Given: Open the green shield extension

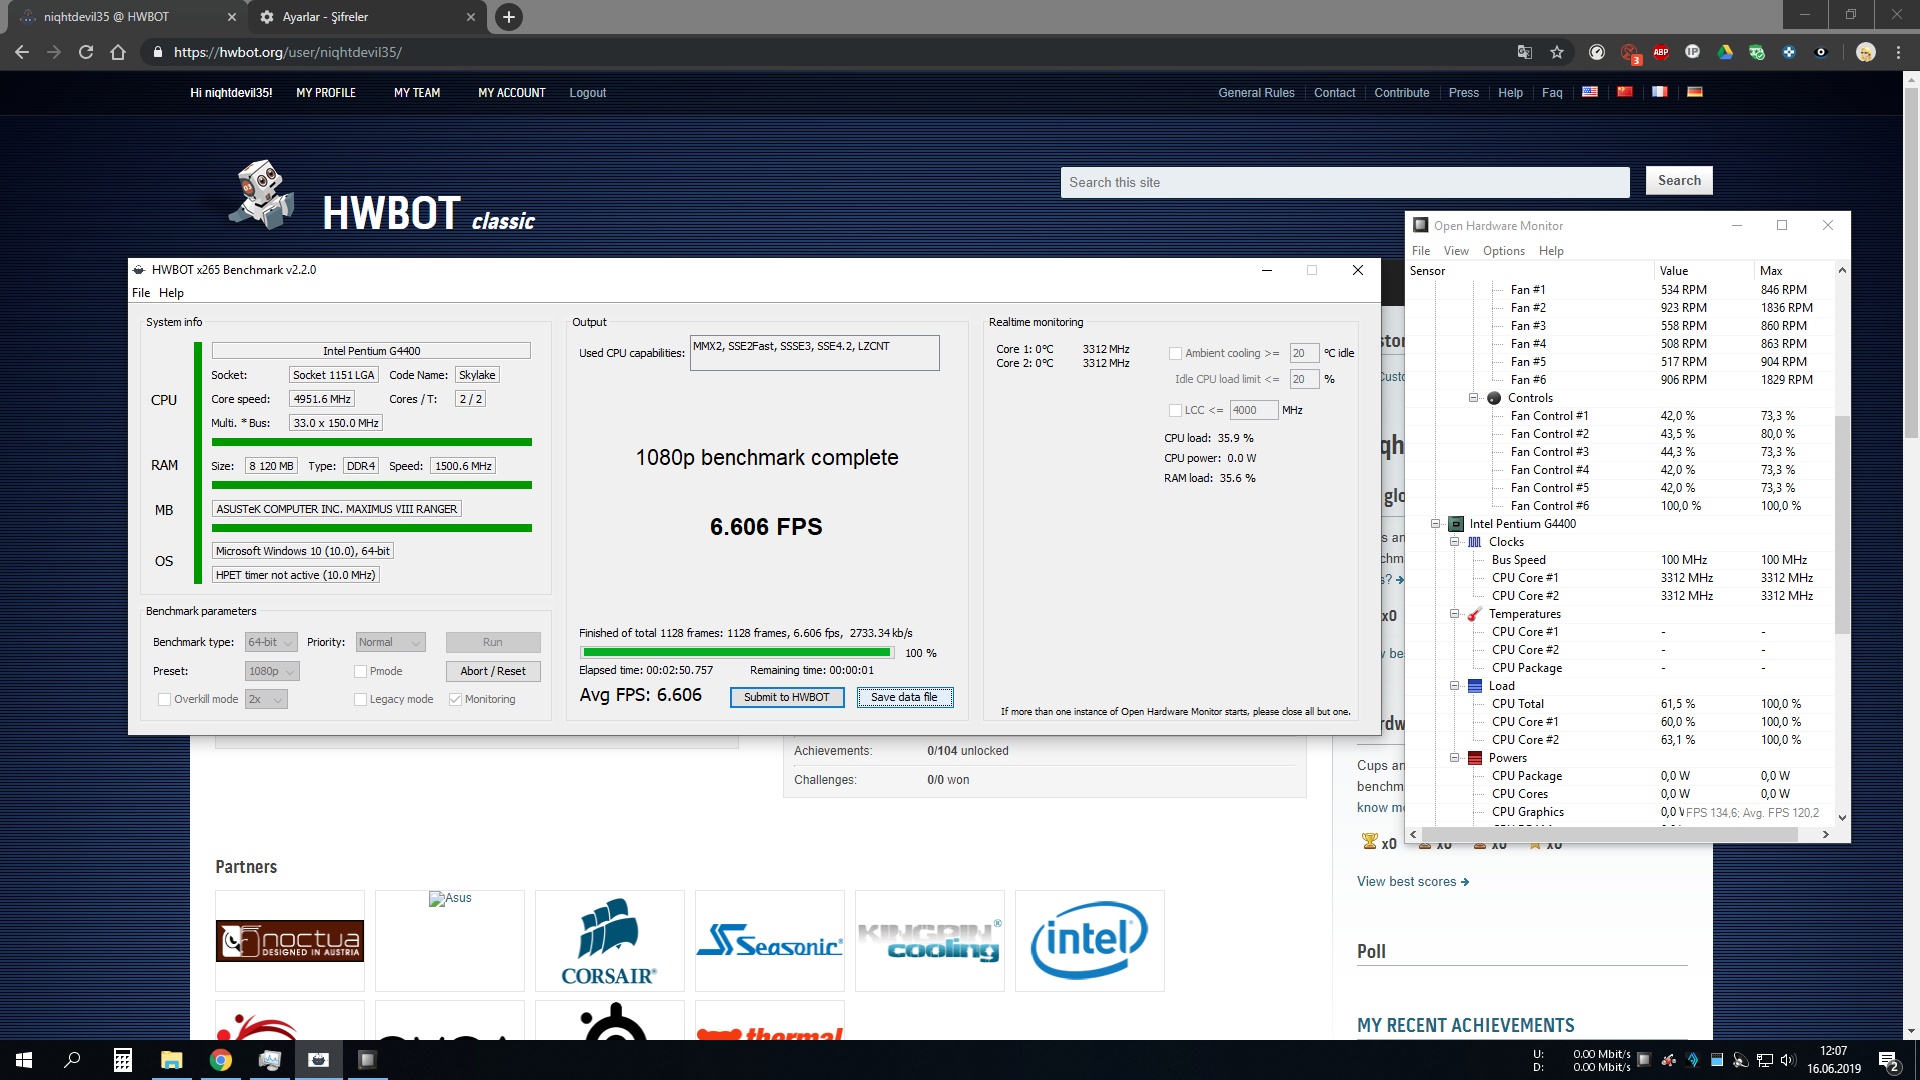Looking at the screenshot, I should click(1757, 52).
